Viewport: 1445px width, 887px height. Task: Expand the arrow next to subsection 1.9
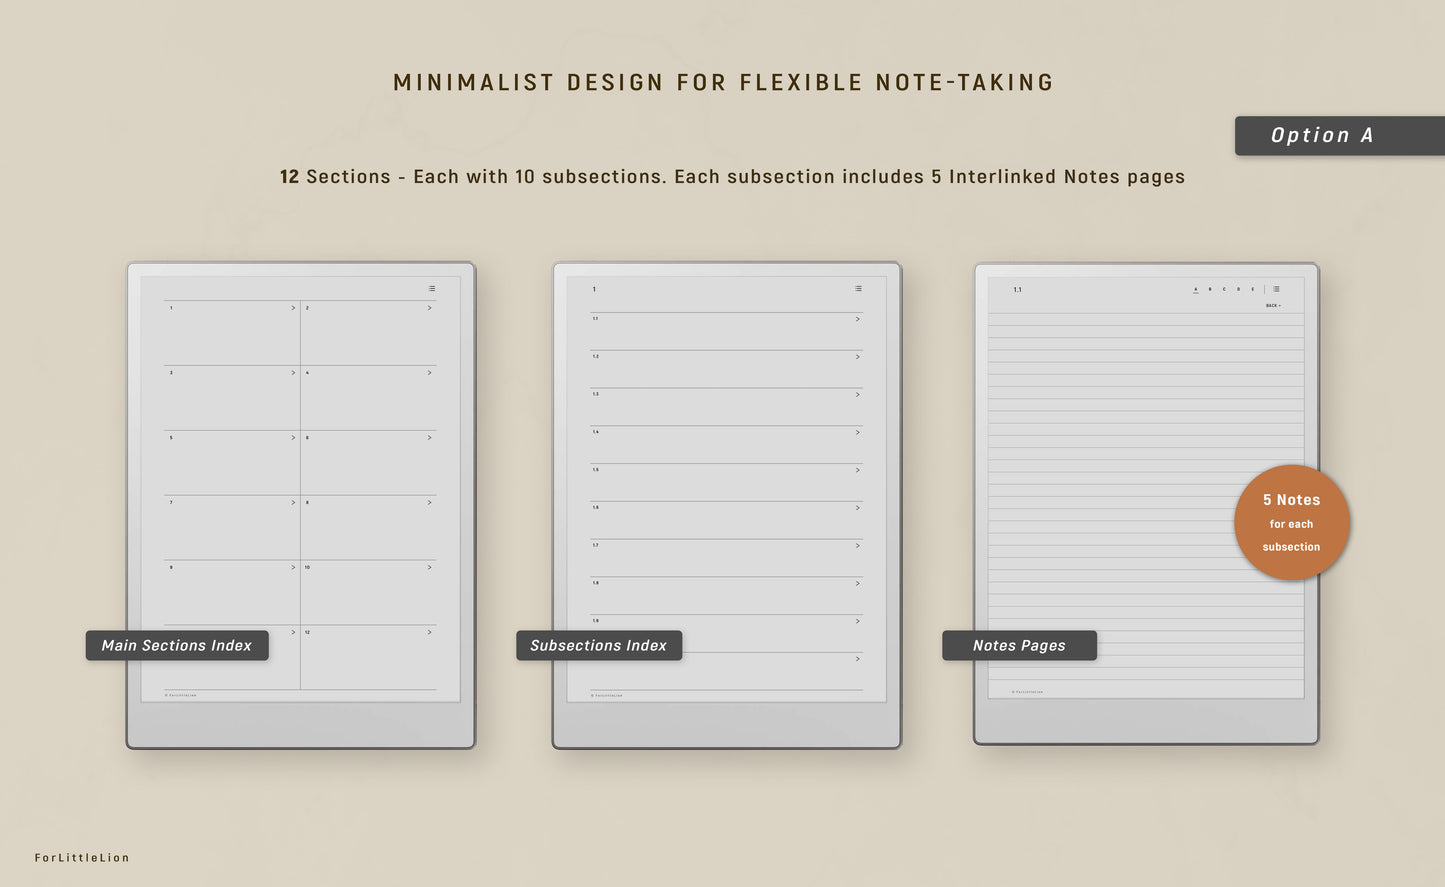pyautogui.click(x=857, y=621)
